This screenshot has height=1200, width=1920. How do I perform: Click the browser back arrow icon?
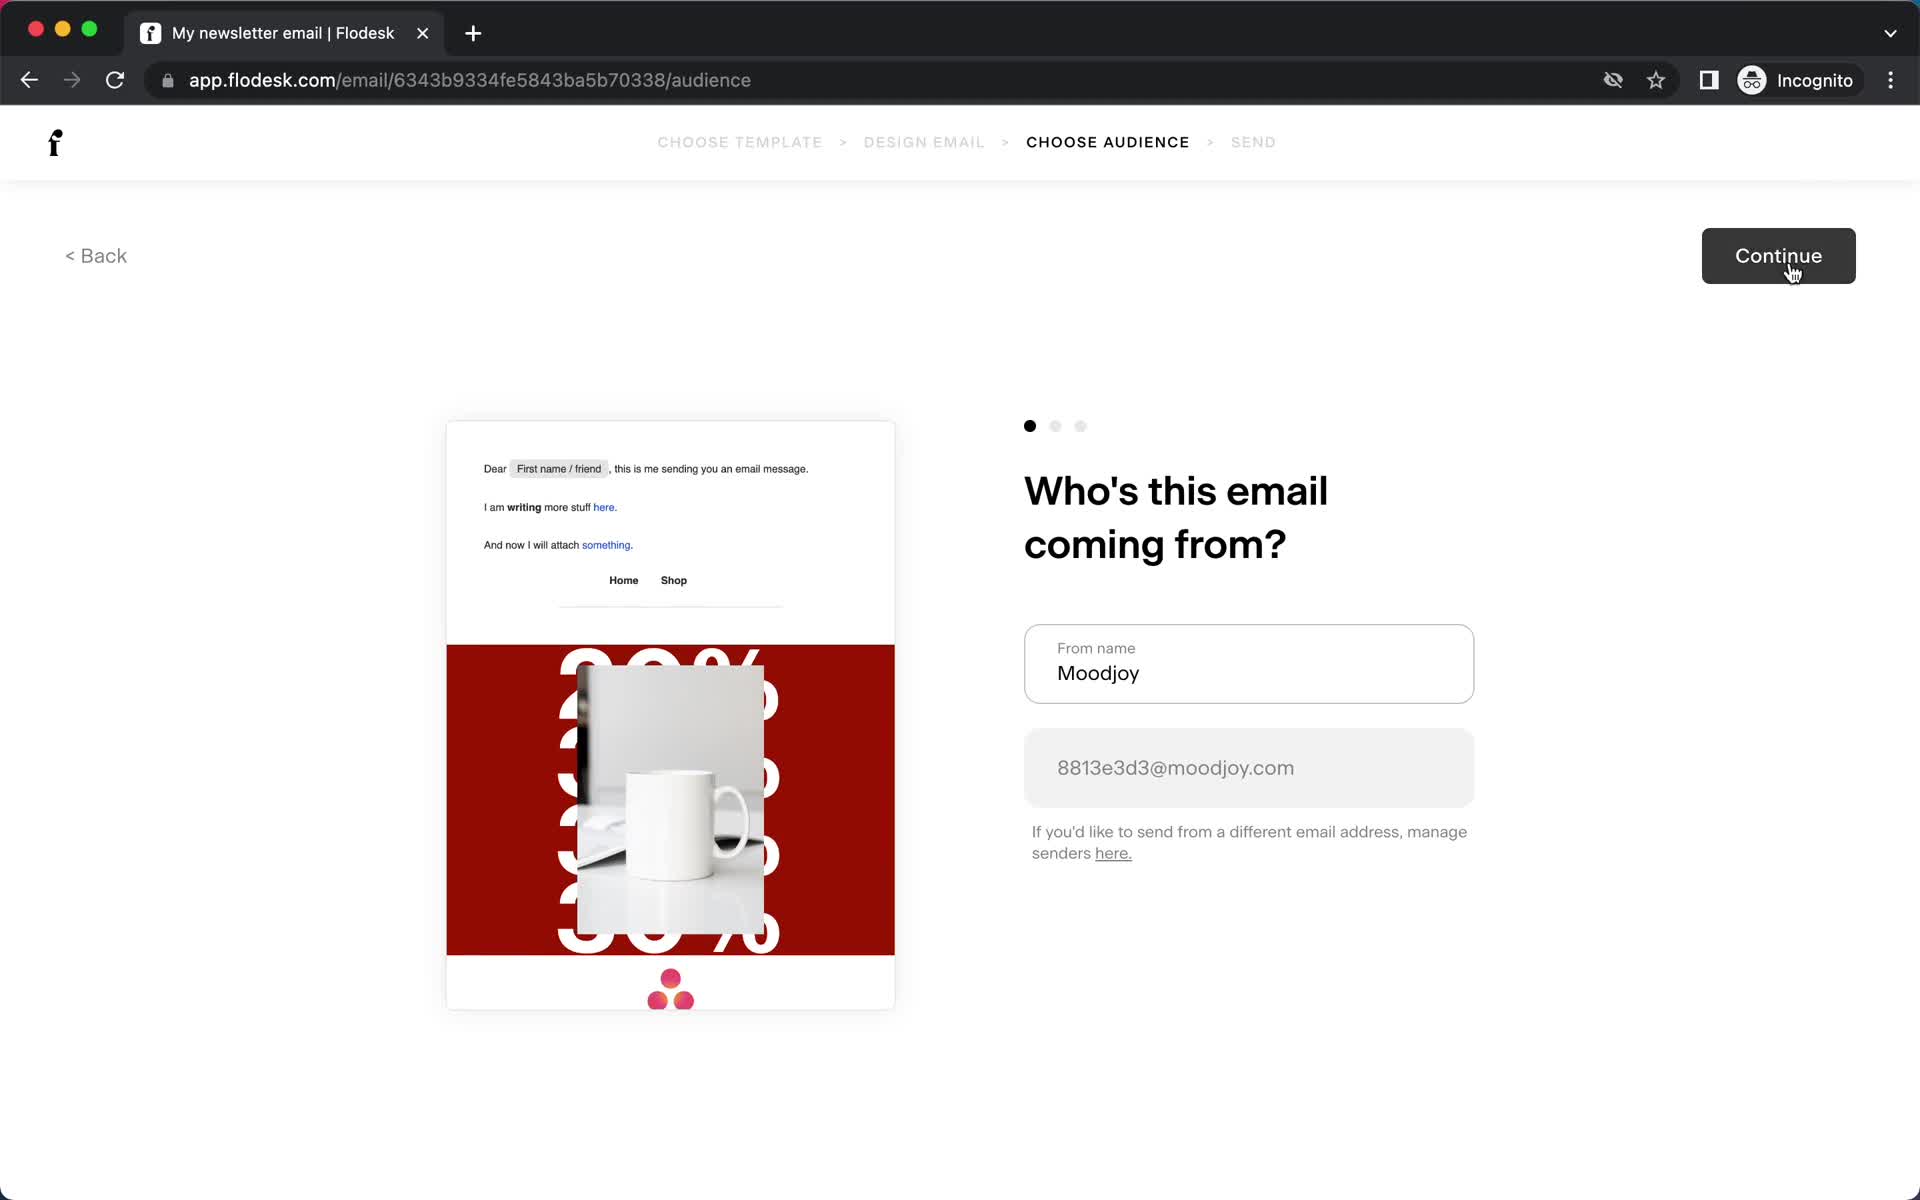(x=28, y=80)
